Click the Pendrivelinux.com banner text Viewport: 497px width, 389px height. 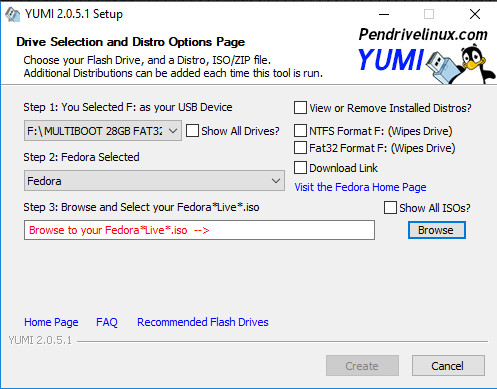coord(423,34)
